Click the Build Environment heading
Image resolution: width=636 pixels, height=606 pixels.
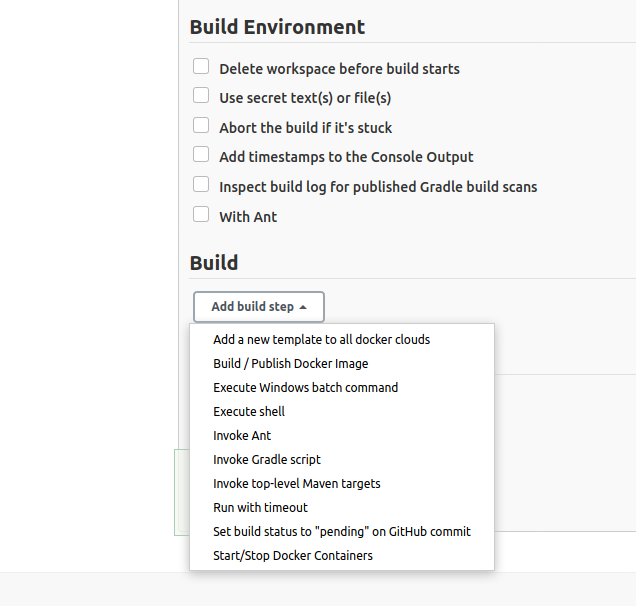tap(277, 27)
